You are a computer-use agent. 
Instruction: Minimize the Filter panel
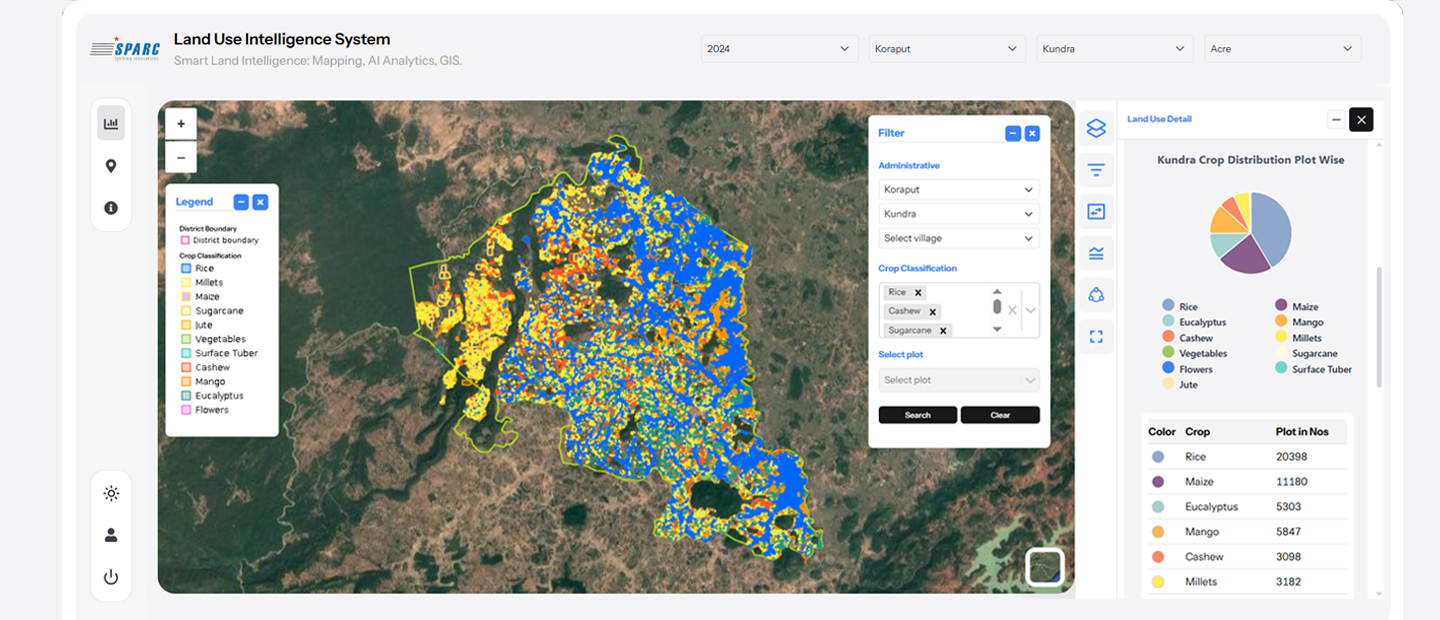pyautogui.click(x=1013, y=133)
